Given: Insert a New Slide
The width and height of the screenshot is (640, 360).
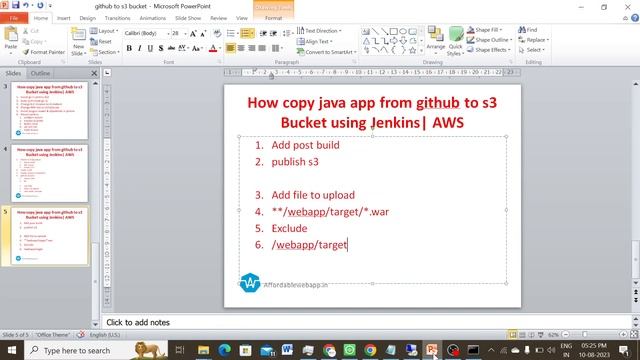Looking at the screenshot, I should pyautogui.click(x=78, y=42).
